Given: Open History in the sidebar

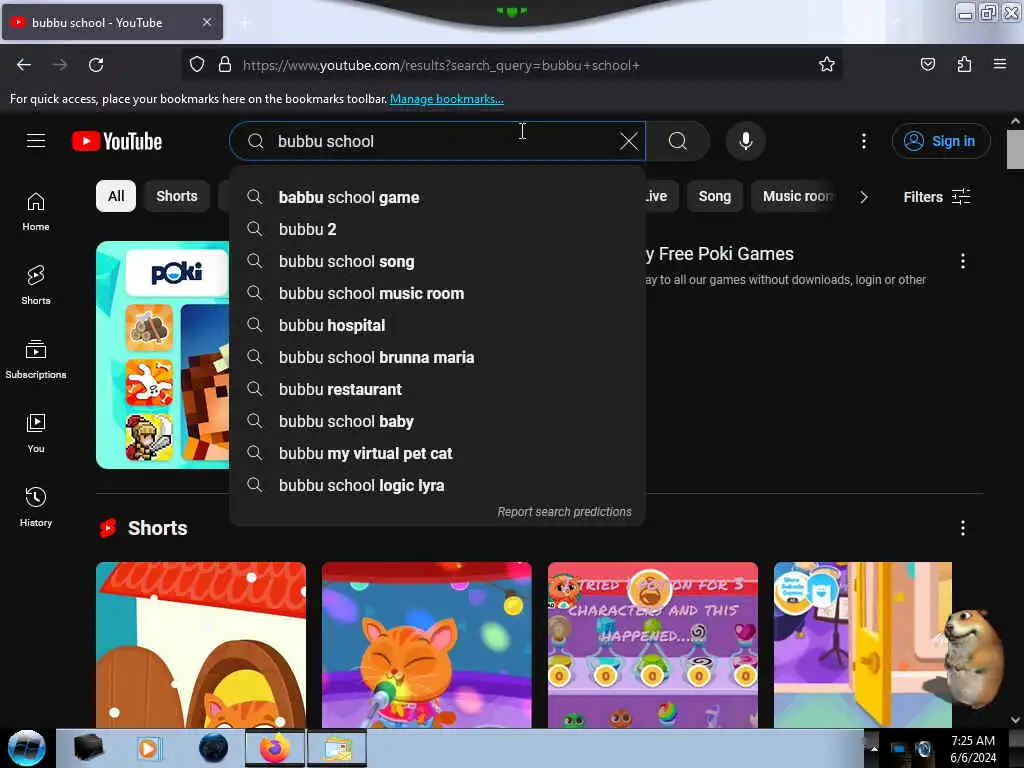Looking at the screenshot, I should pyautogui.click(x=36, y=507).
